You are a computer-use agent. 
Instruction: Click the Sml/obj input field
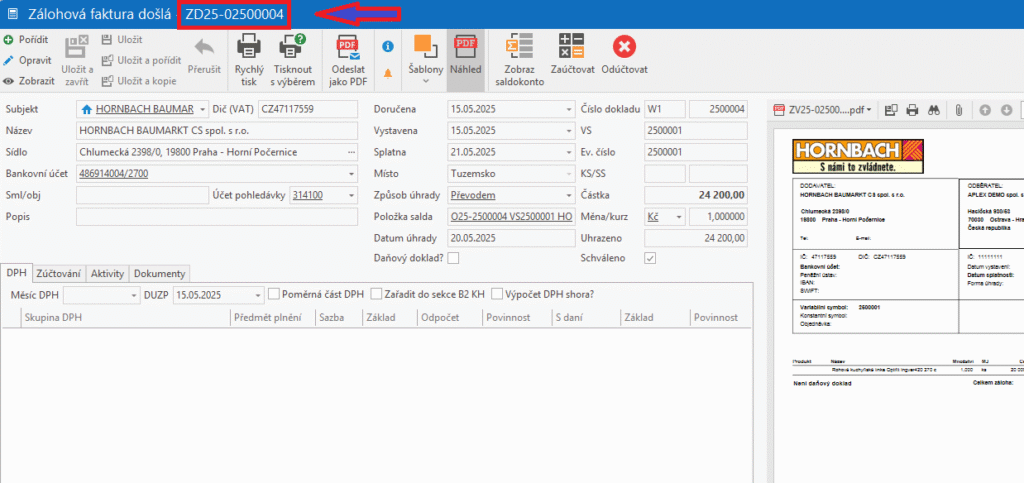click(142, 195)
